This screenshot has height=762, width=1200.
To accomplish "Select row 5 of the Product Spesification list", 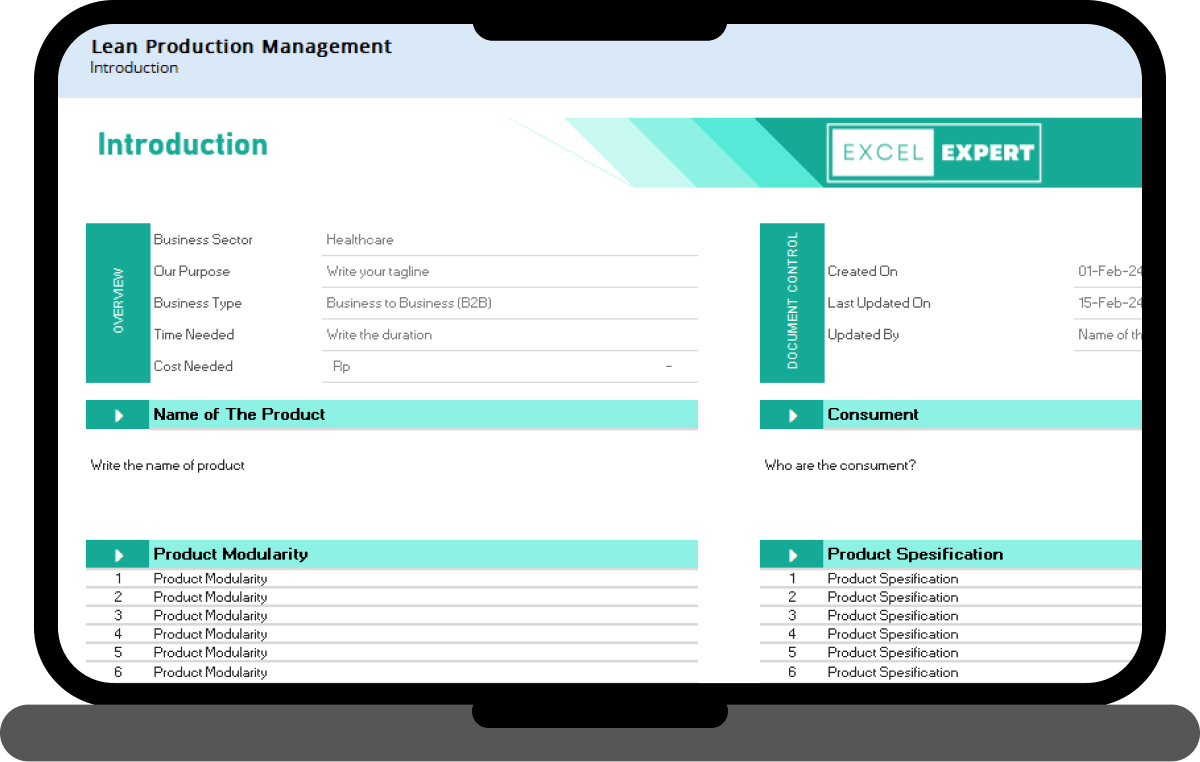I will click(892, 653).
